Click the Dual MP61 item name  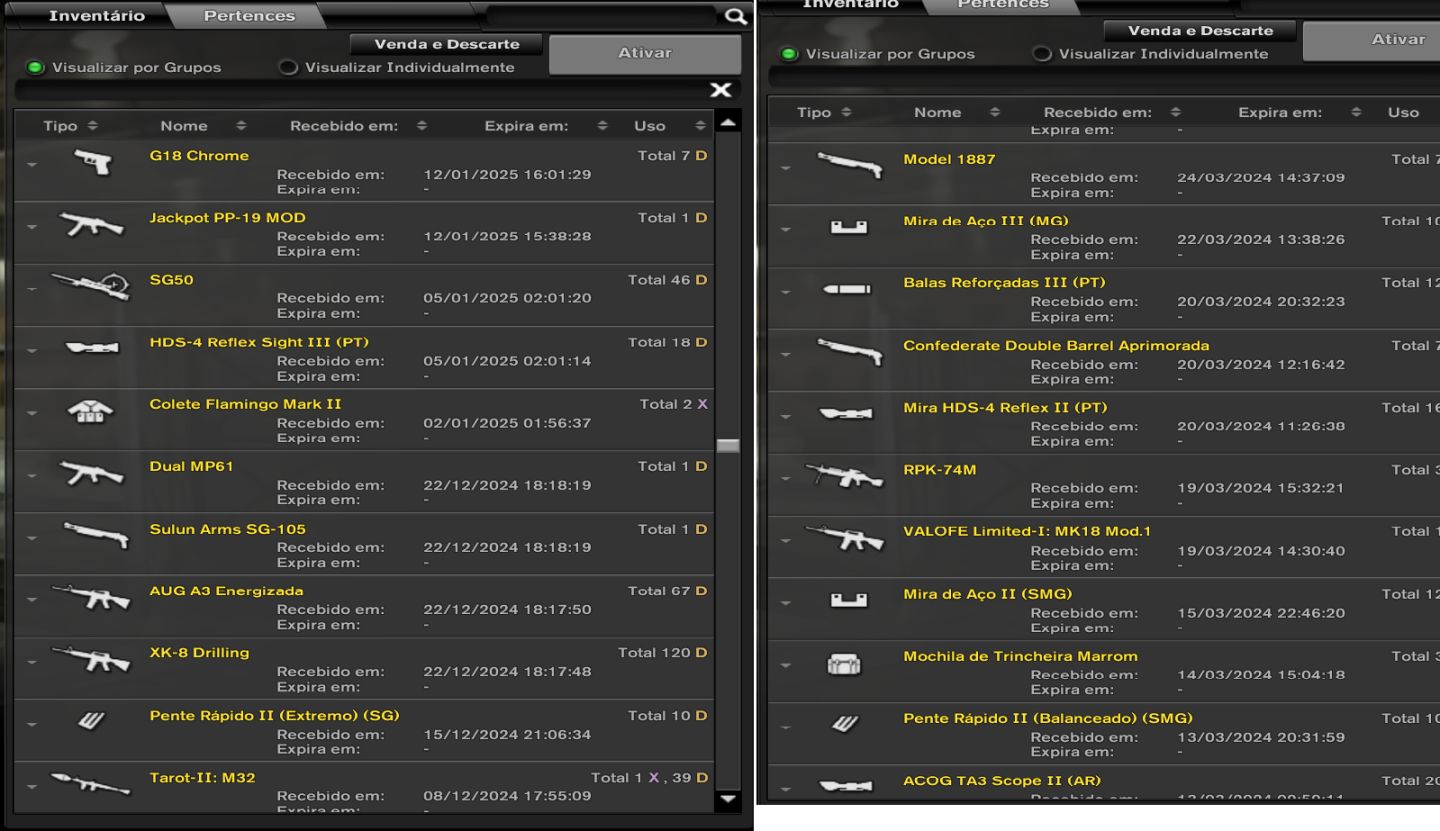(x=191, y=466)
